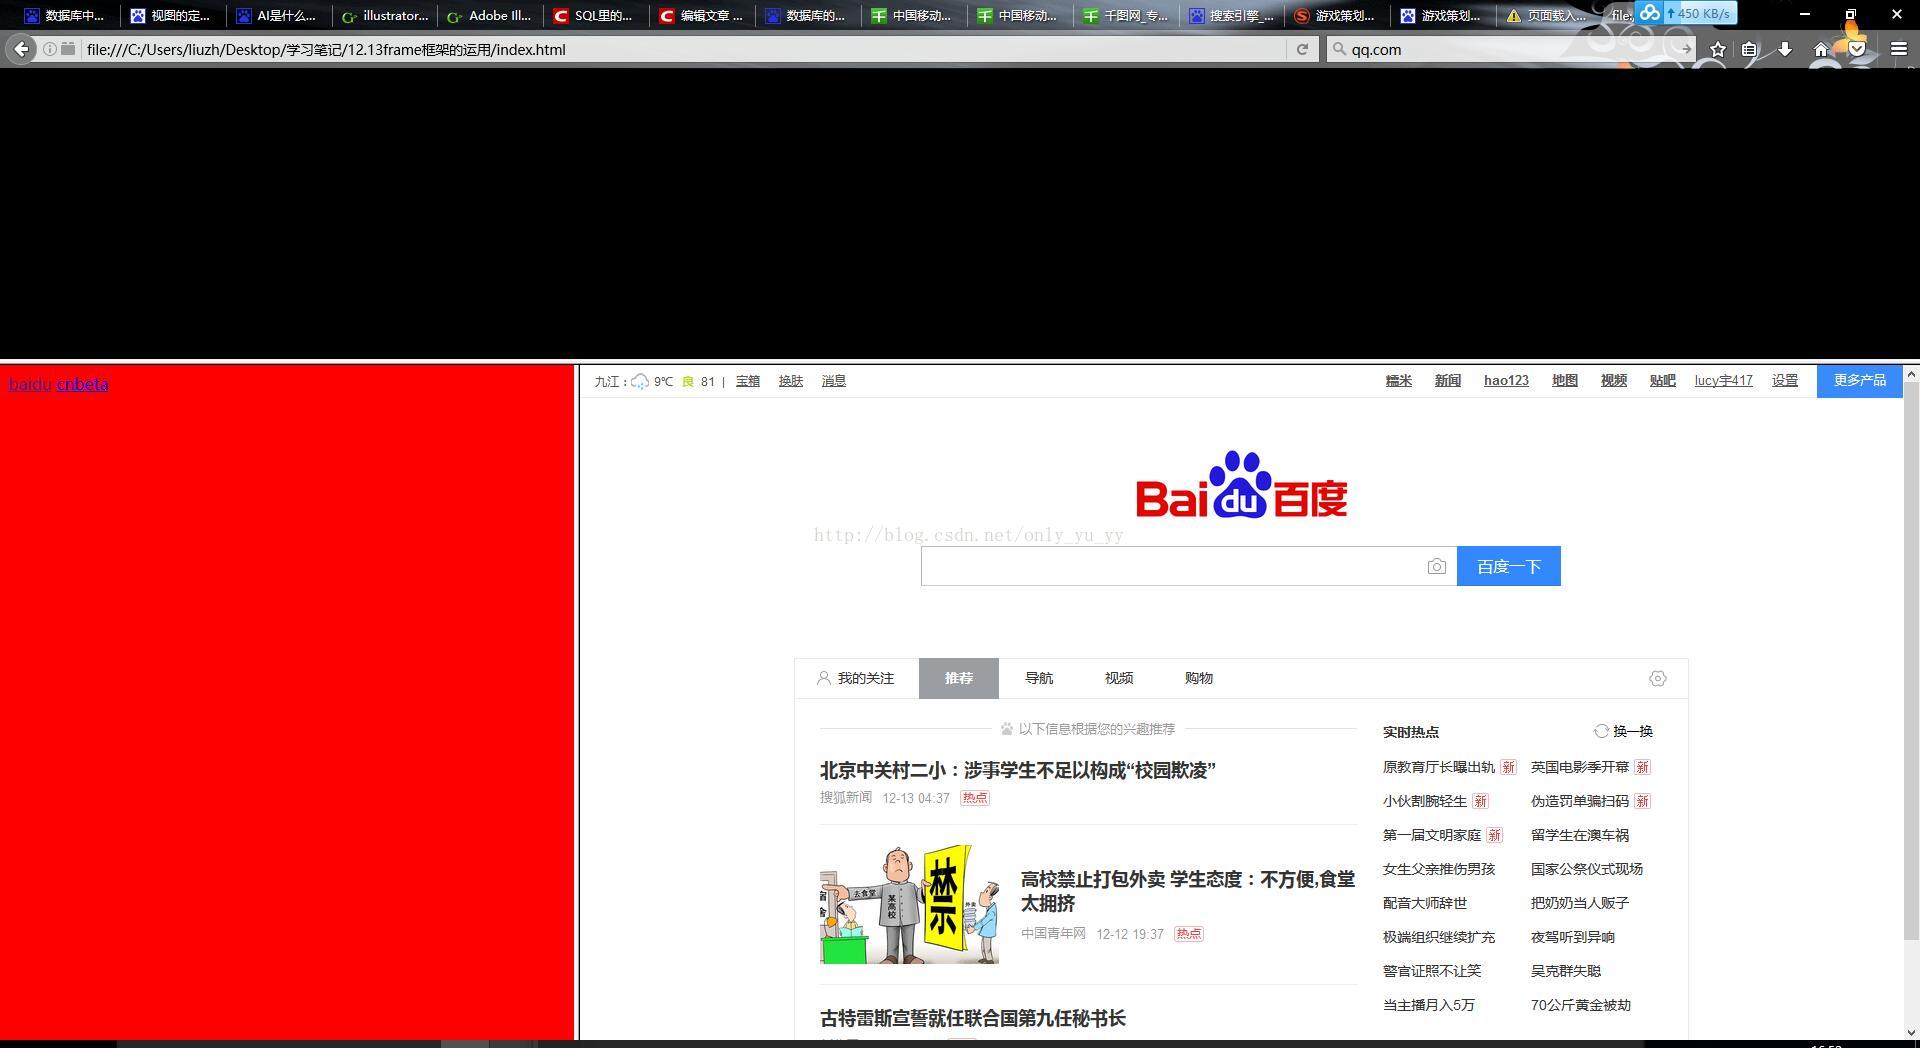Switch to the illustrator... browser tab

(x=385, y=16)
